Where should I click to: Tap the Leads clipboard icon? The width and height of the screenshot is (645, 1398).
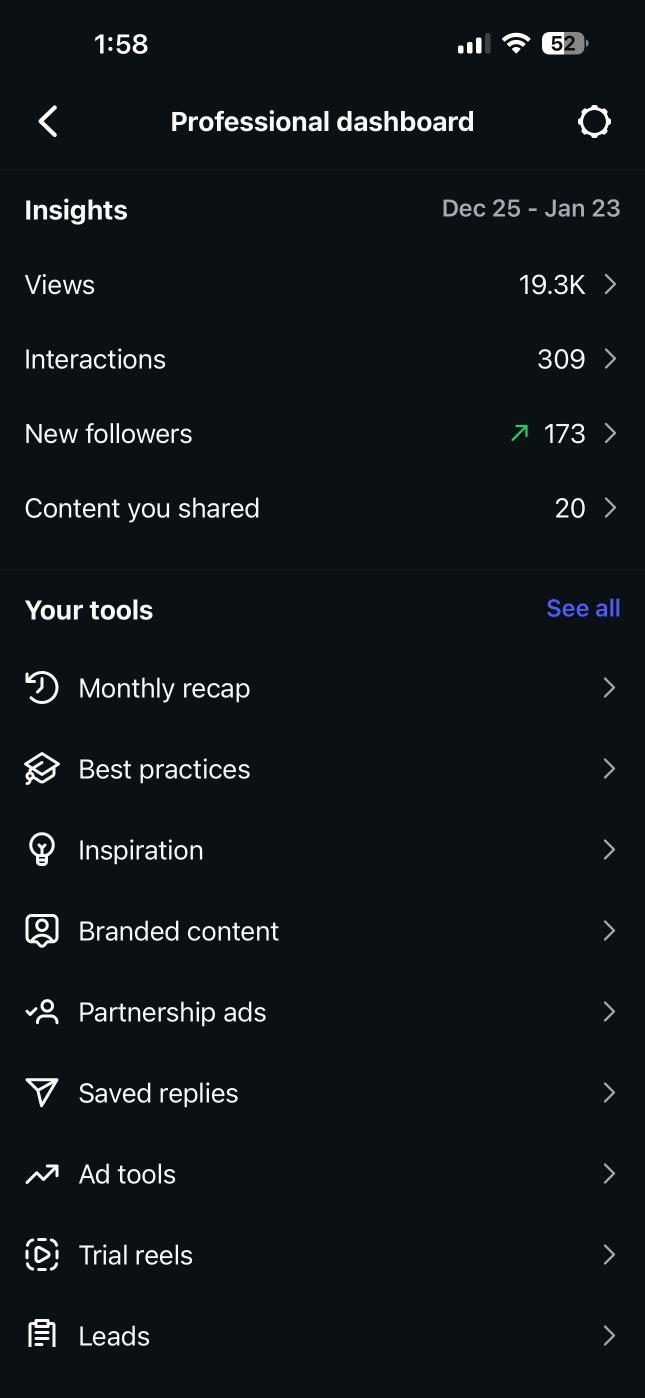(41, 1336)
